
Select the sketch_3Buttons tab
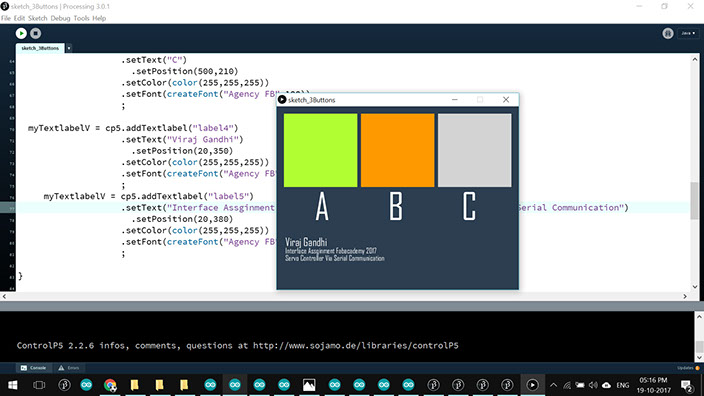40,48
